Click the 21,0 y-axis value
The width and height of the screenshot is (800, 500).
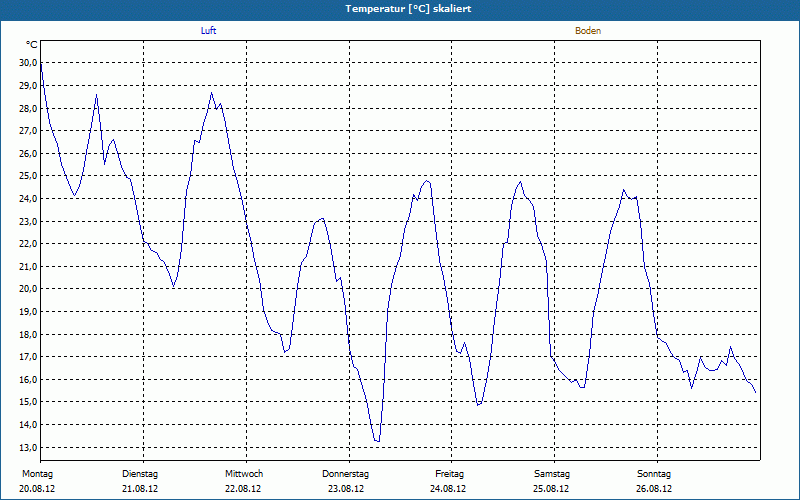point(28,266)
